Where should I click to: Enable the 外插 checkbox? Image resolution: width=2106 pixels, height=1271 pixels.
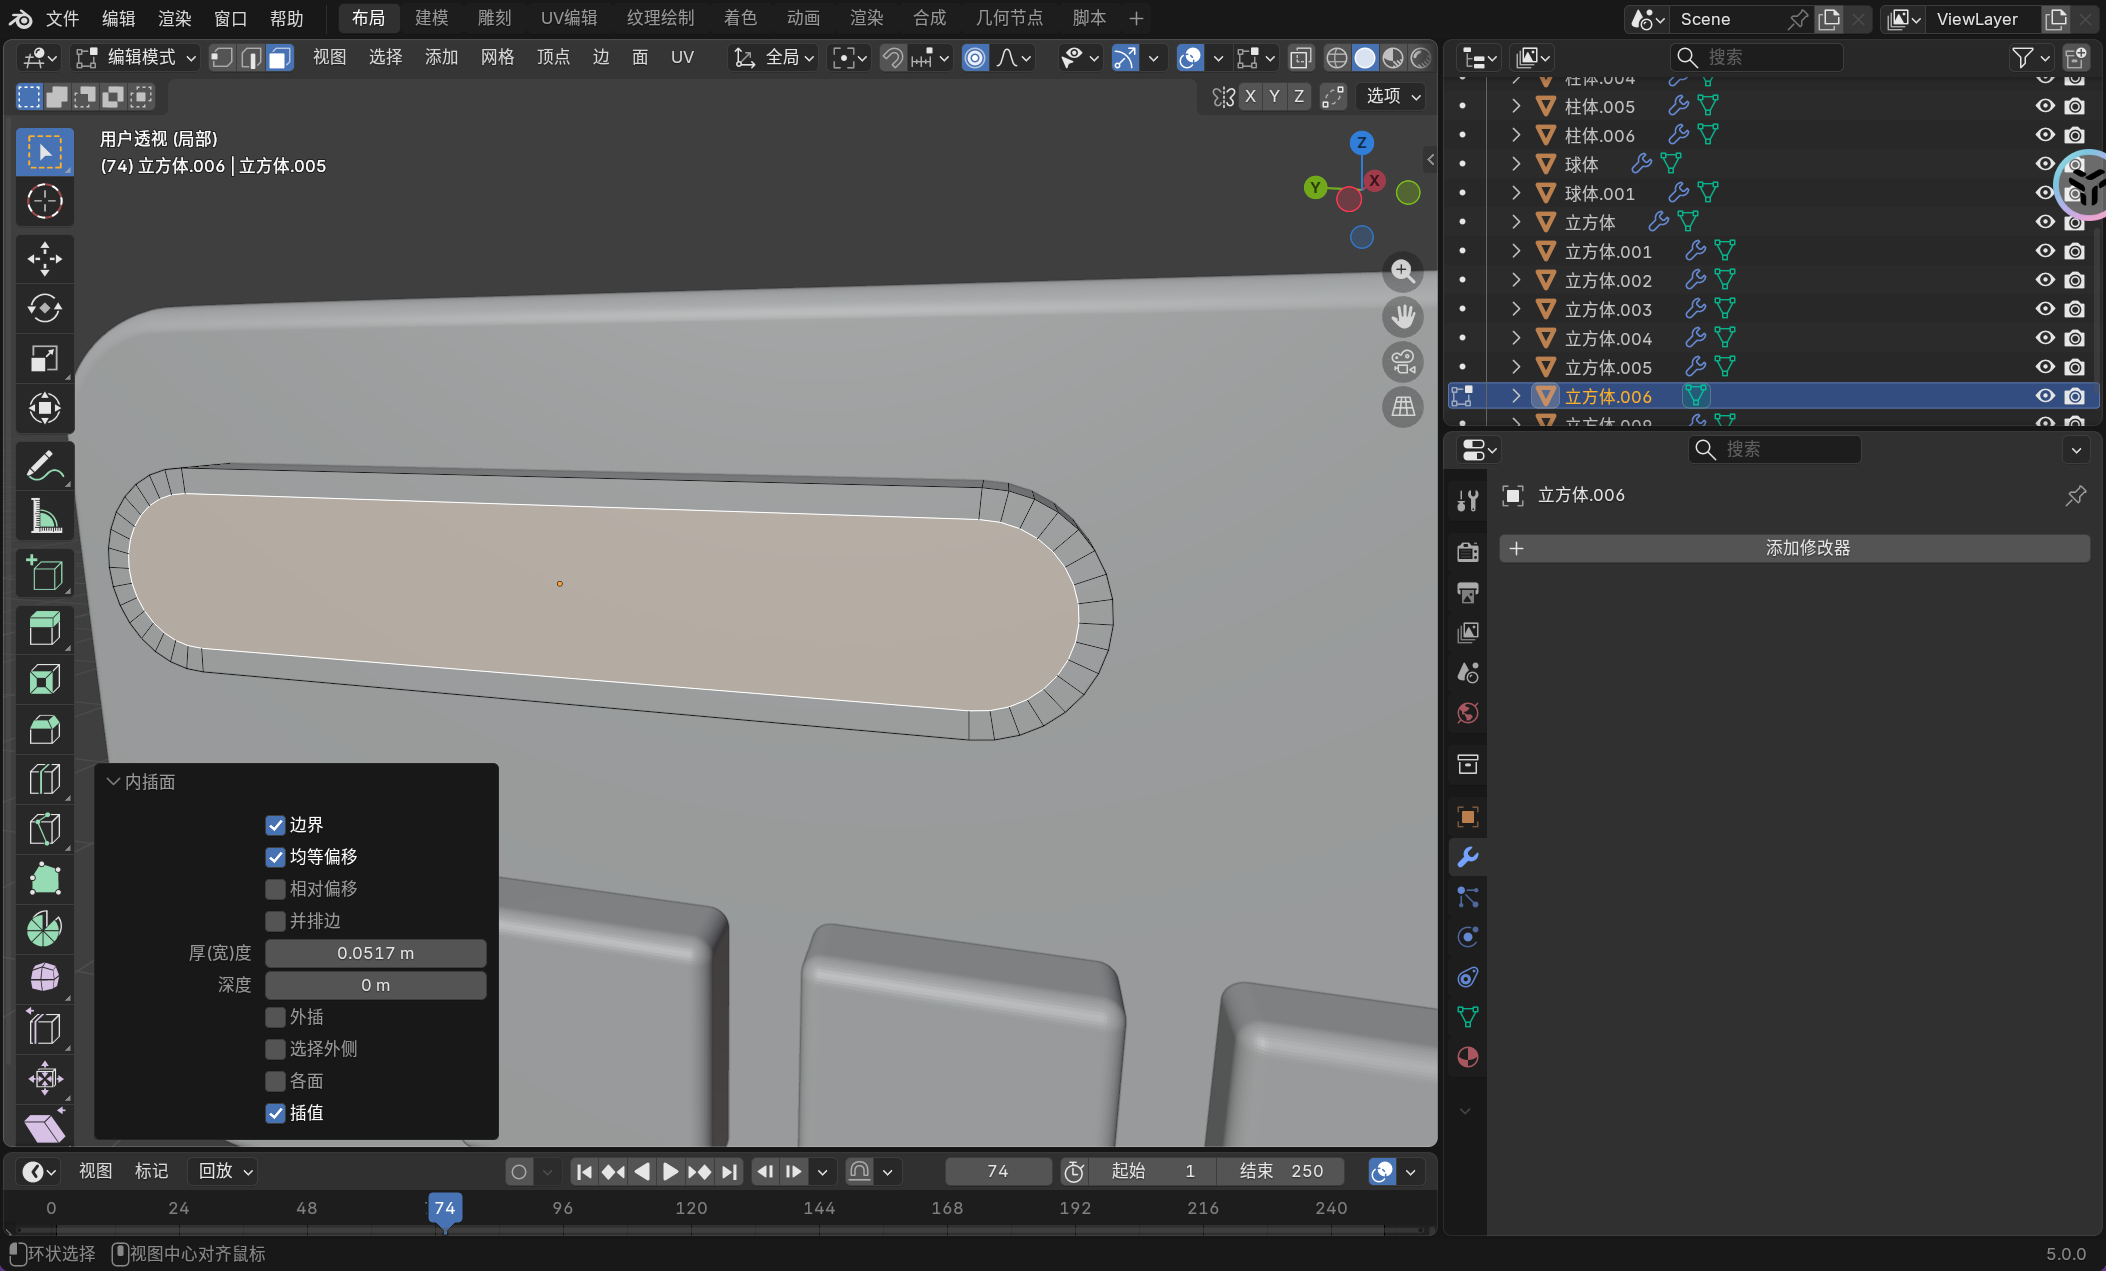[275, 1017]
